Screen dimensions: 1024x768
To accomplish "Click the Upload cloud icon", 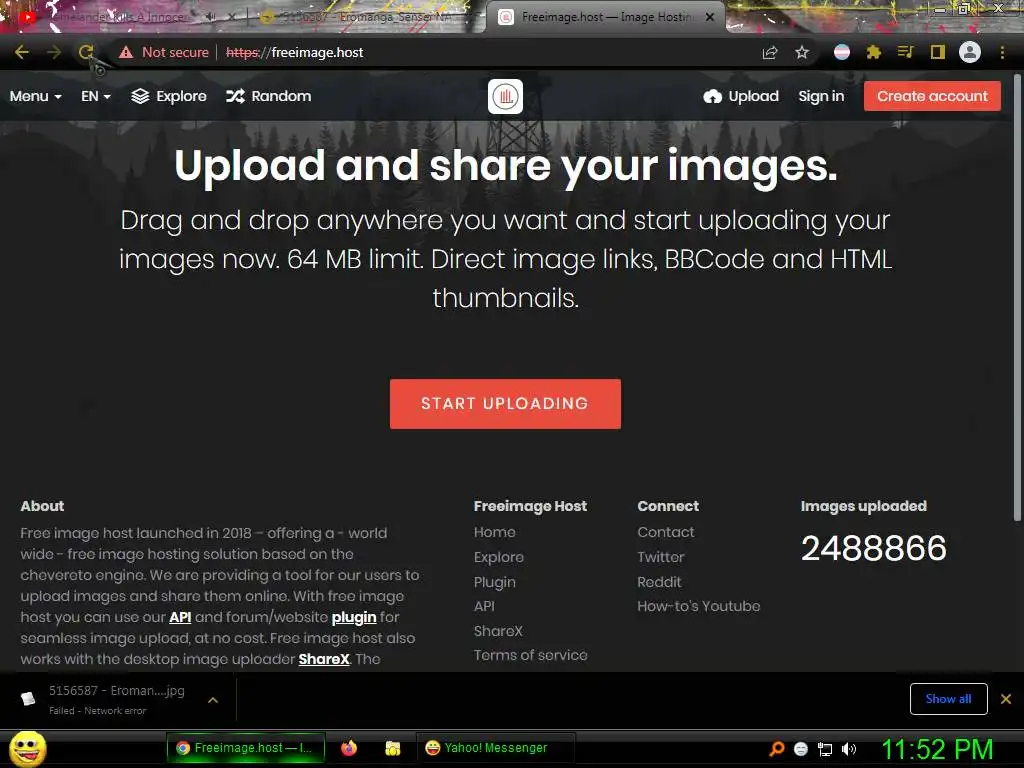I will point(712,97).
